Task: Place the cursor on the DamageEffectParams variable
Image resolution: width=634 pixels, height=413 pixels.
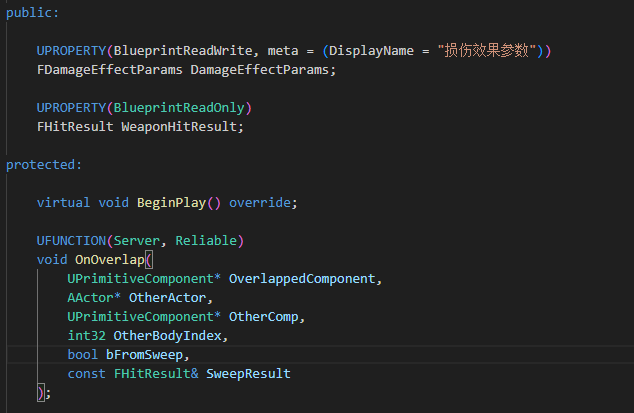Action: coord(260,70)
